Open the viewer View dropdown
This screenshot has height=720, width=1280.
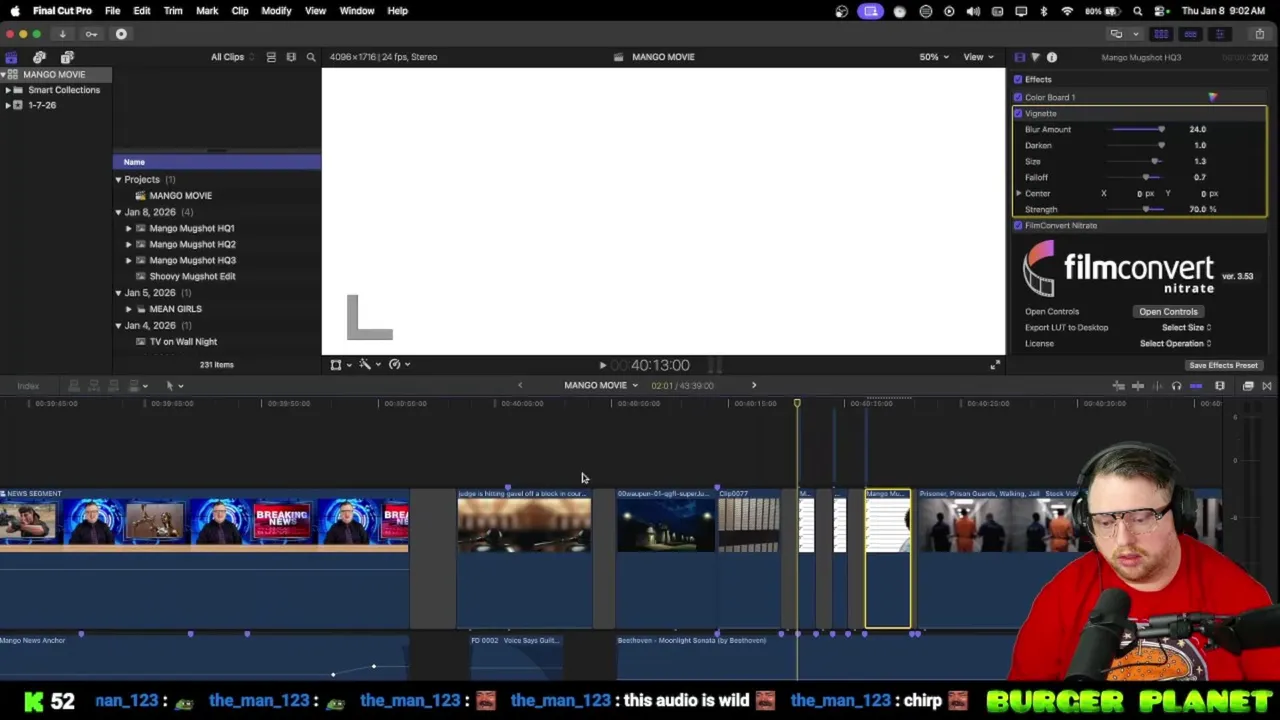click(978, 57)
